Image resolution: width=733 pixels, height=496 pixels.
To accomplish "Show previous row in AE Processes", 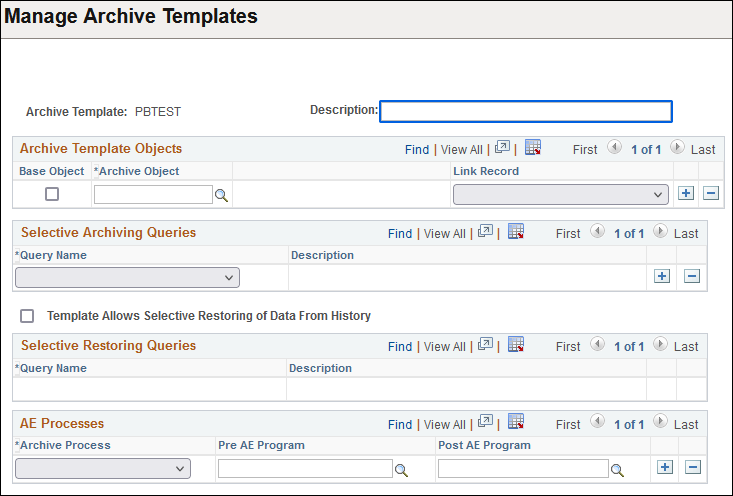I will coord(597,421).
